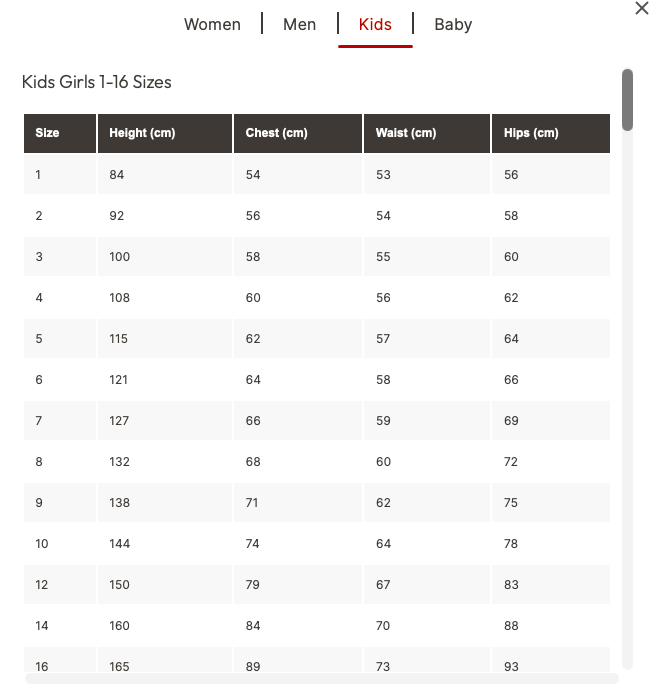Click waist value 59 in the size 7 row

383,421
